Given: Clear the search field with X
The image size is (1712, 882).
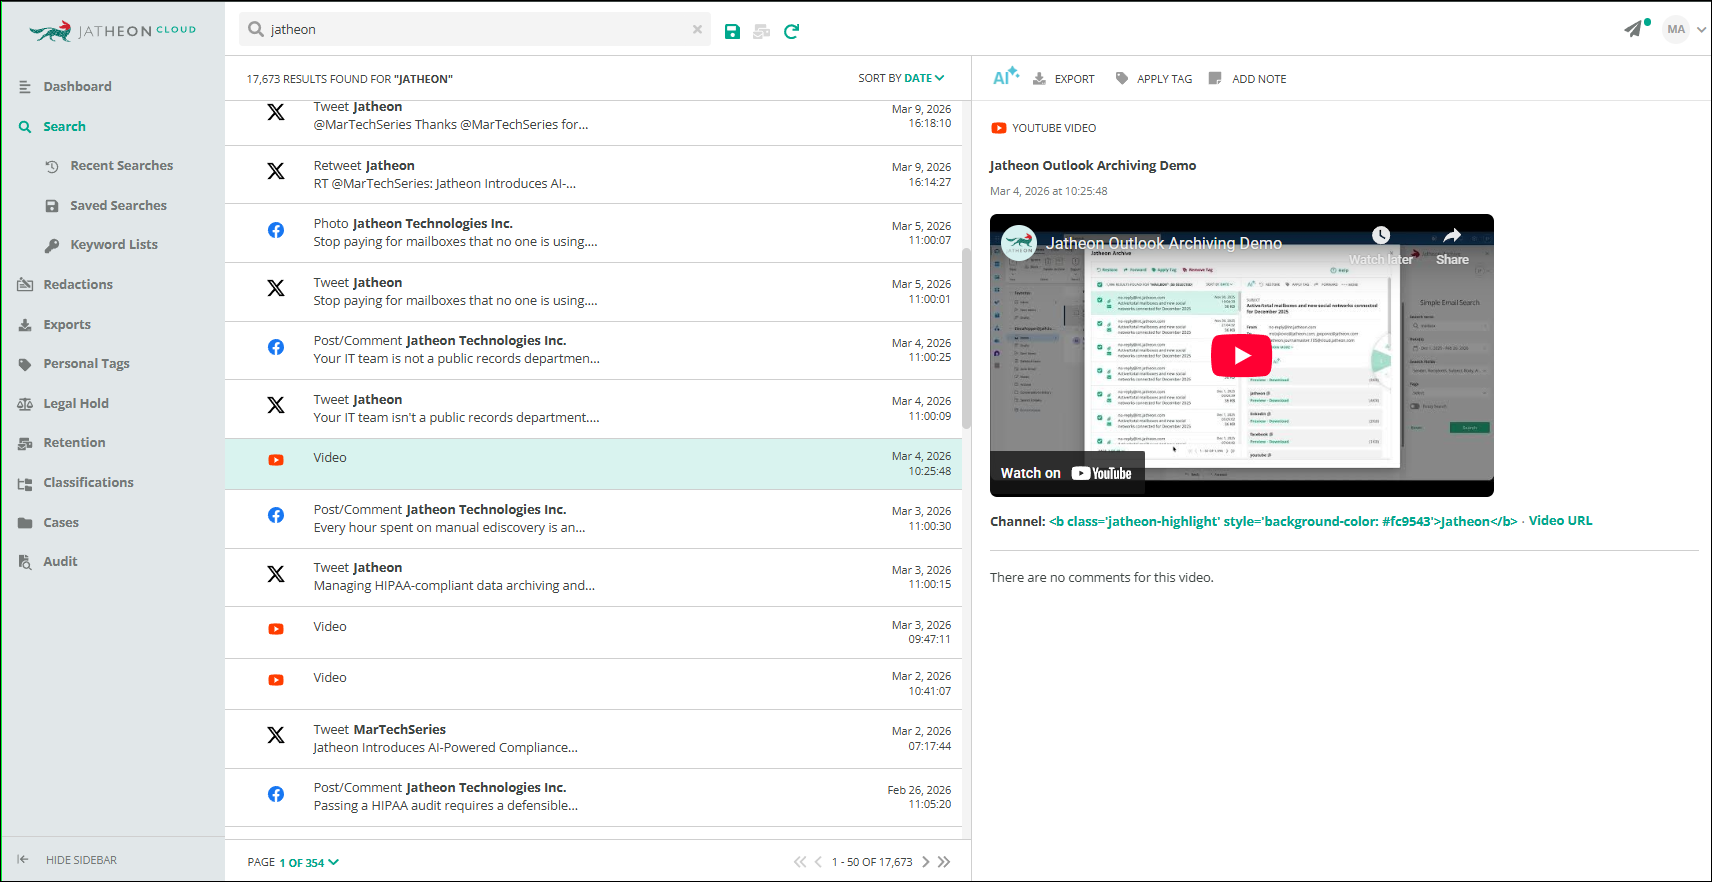Looking at the screenshot, I should coord(697,30).
